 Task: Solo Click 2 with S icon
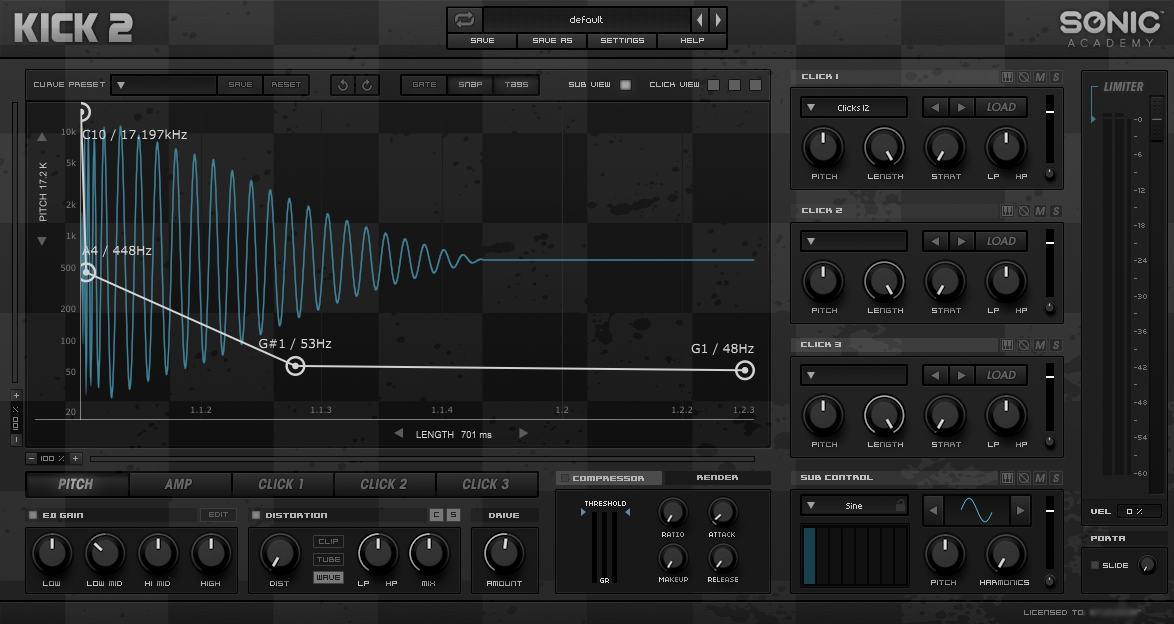(x=1056, y=211)
